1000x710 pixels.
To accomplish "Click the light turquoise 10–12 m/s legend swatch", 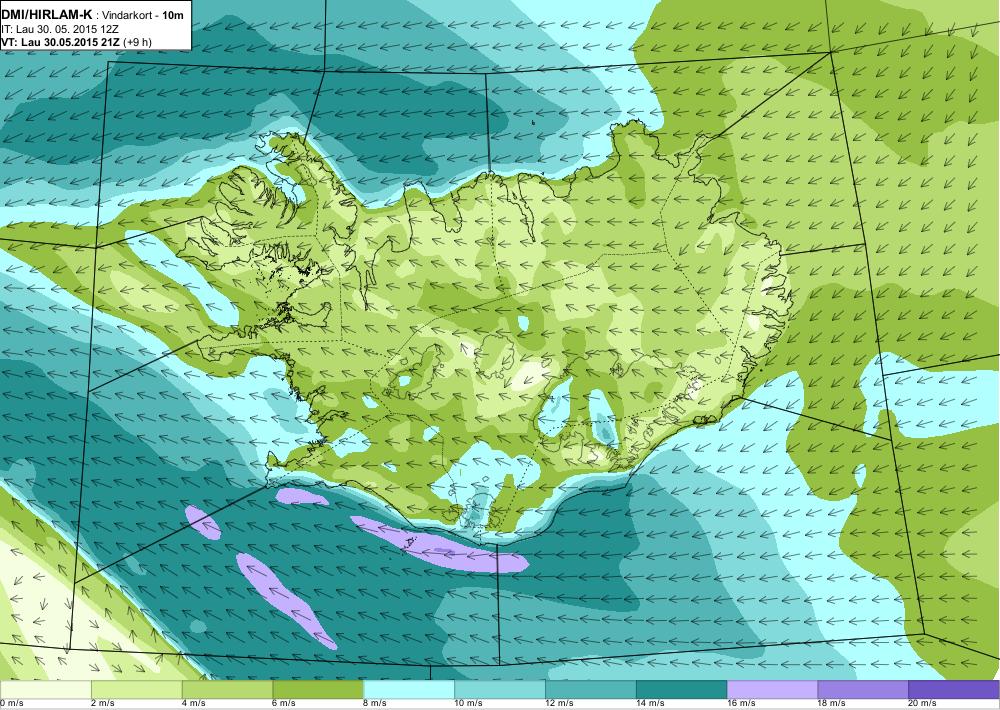I will click(500, 690).
